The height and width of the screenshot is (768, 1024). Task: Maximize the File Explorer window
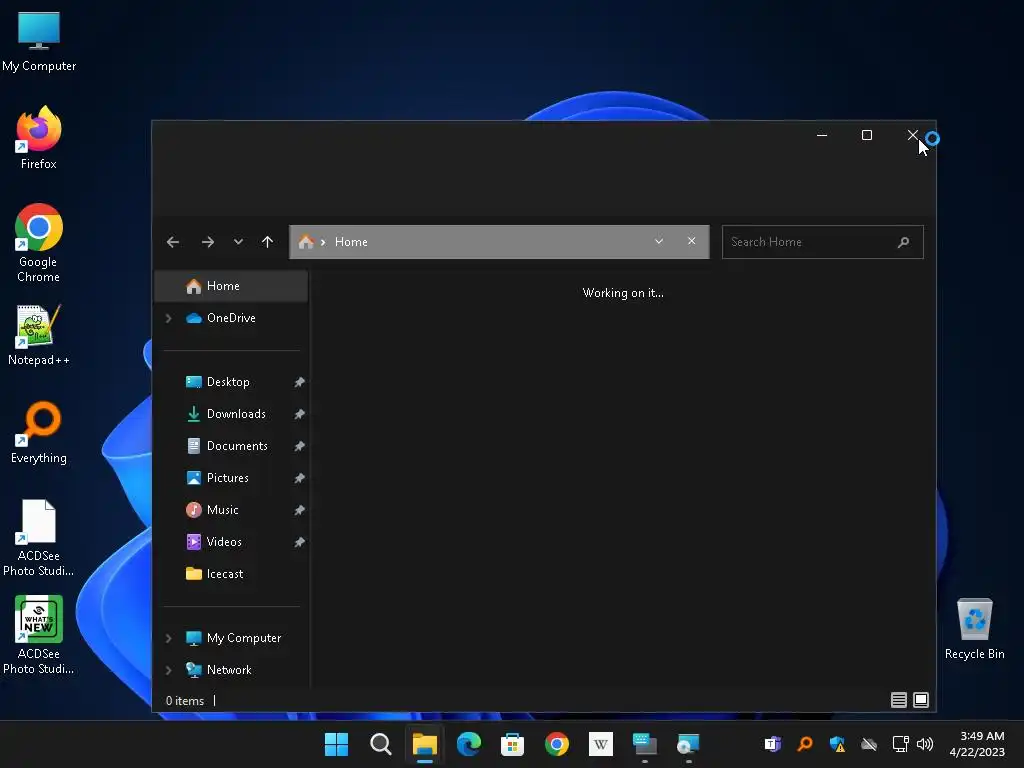[x=867, y=135]
